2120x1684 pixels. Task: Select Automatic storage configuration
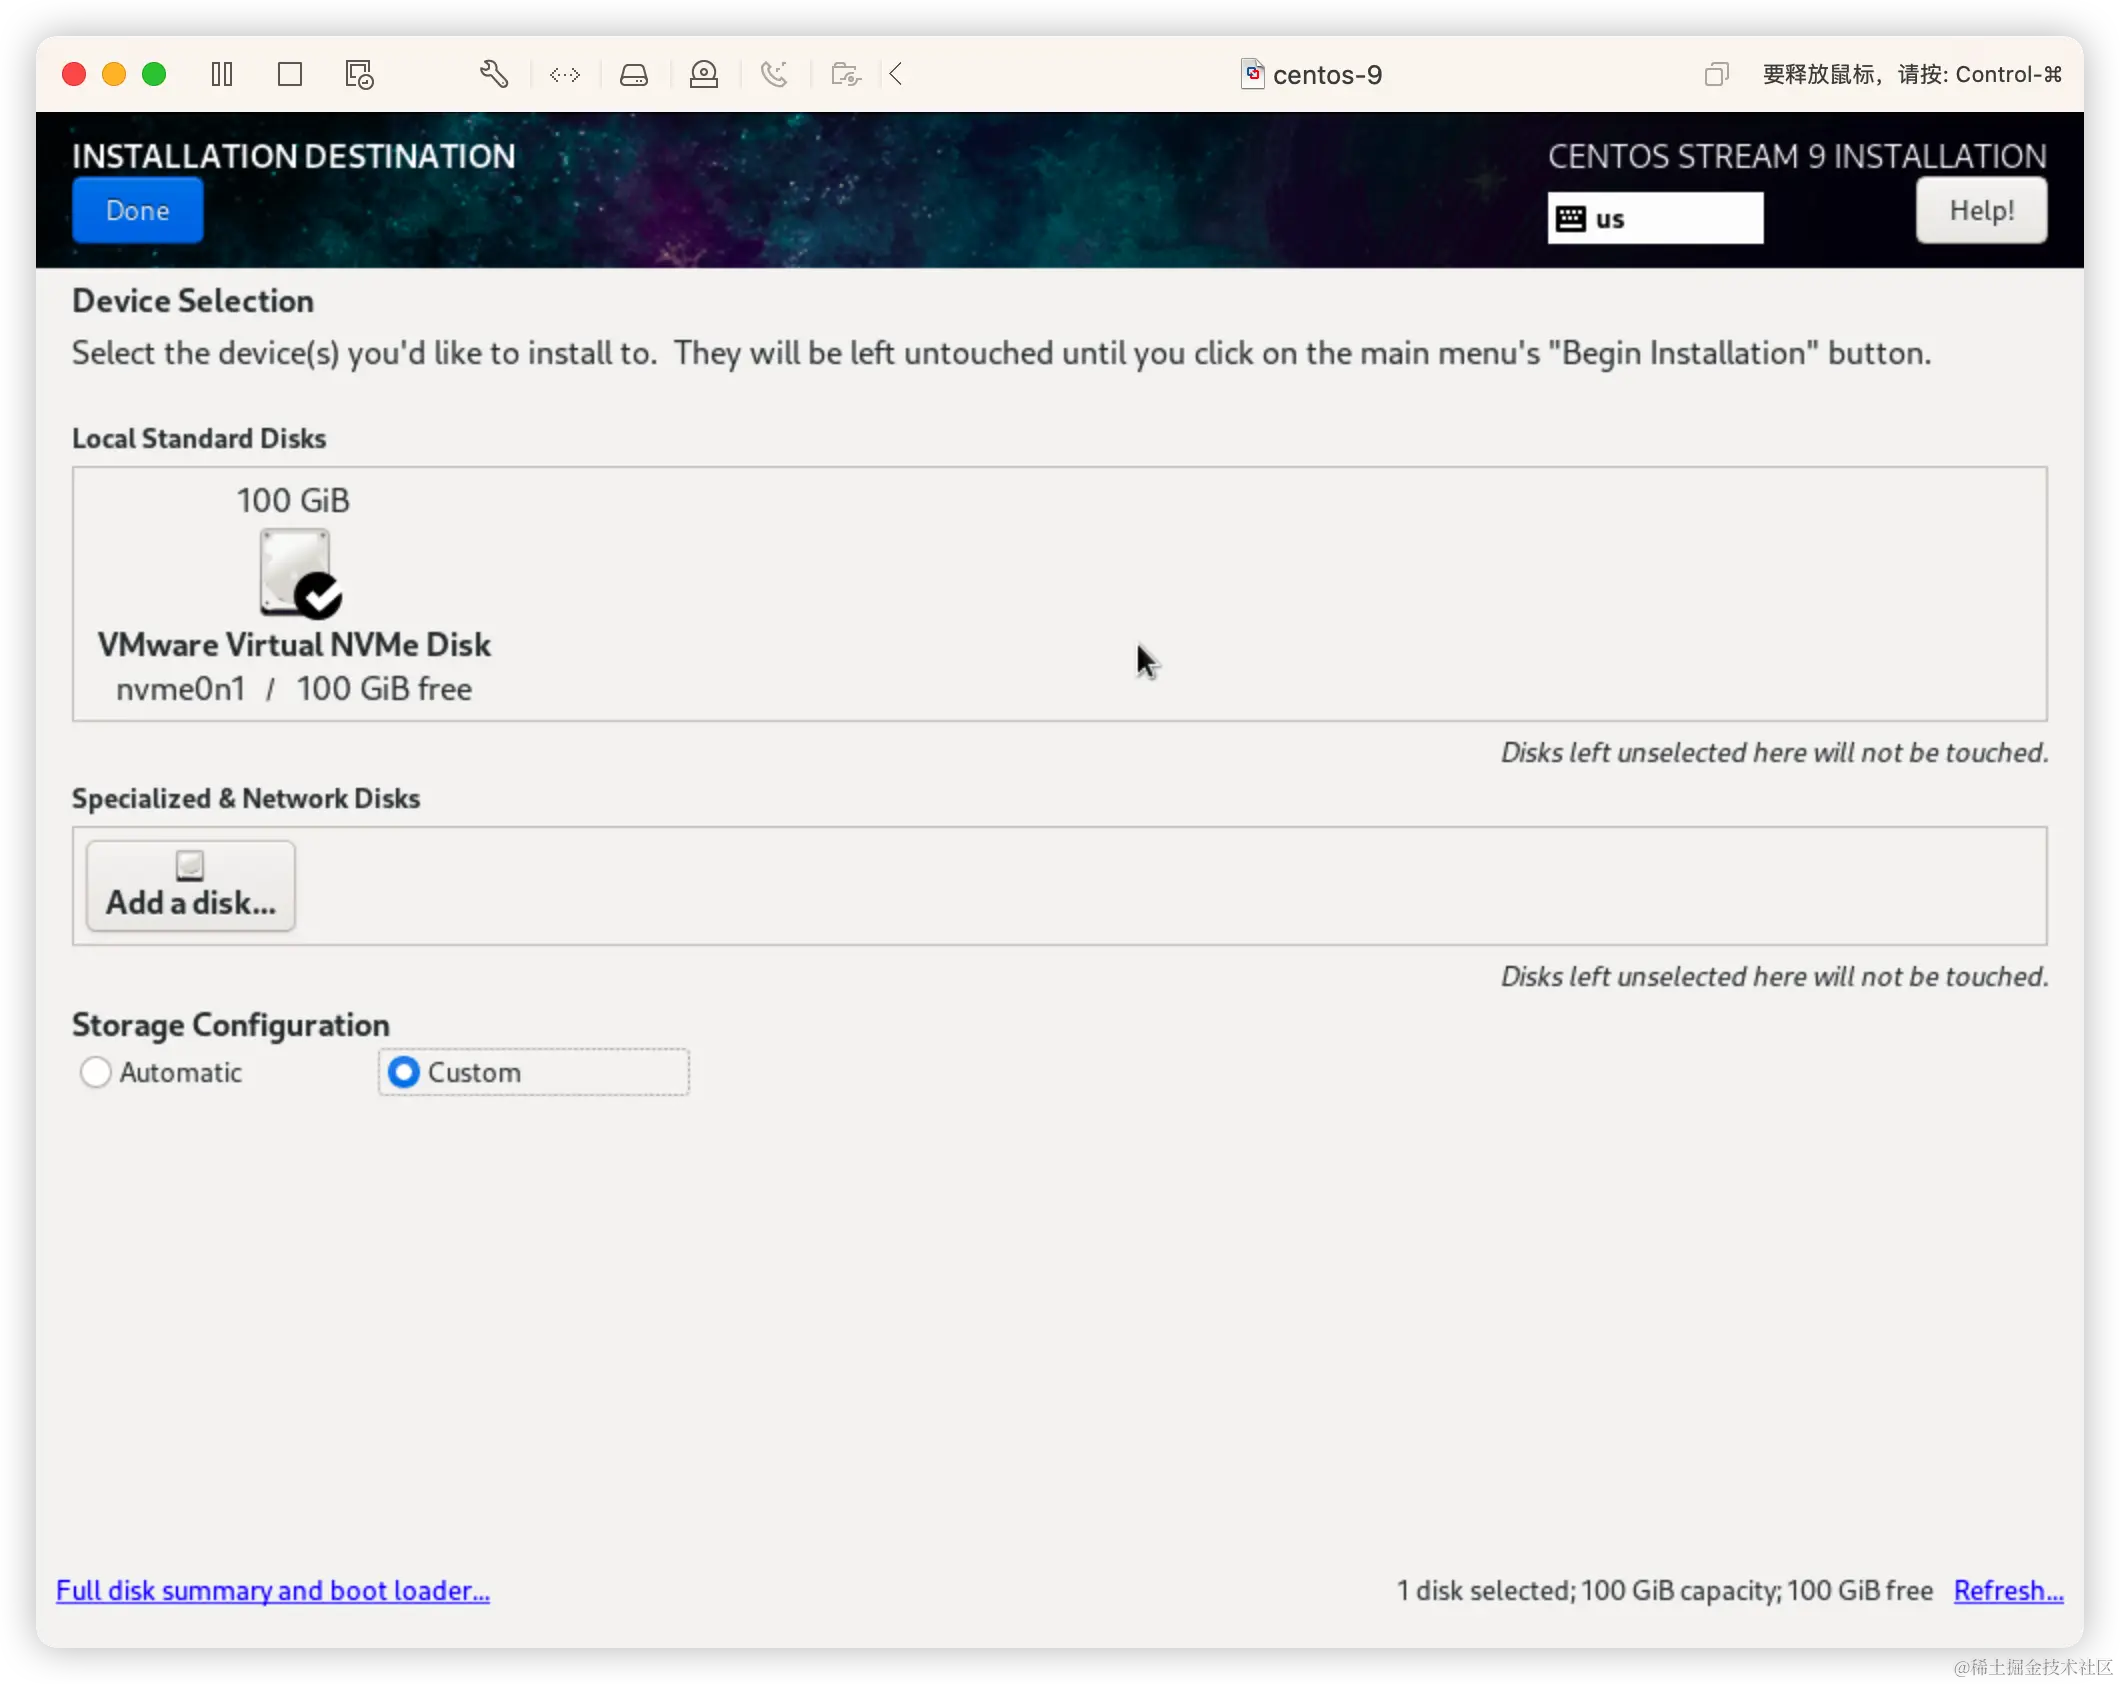point(96,1071)
